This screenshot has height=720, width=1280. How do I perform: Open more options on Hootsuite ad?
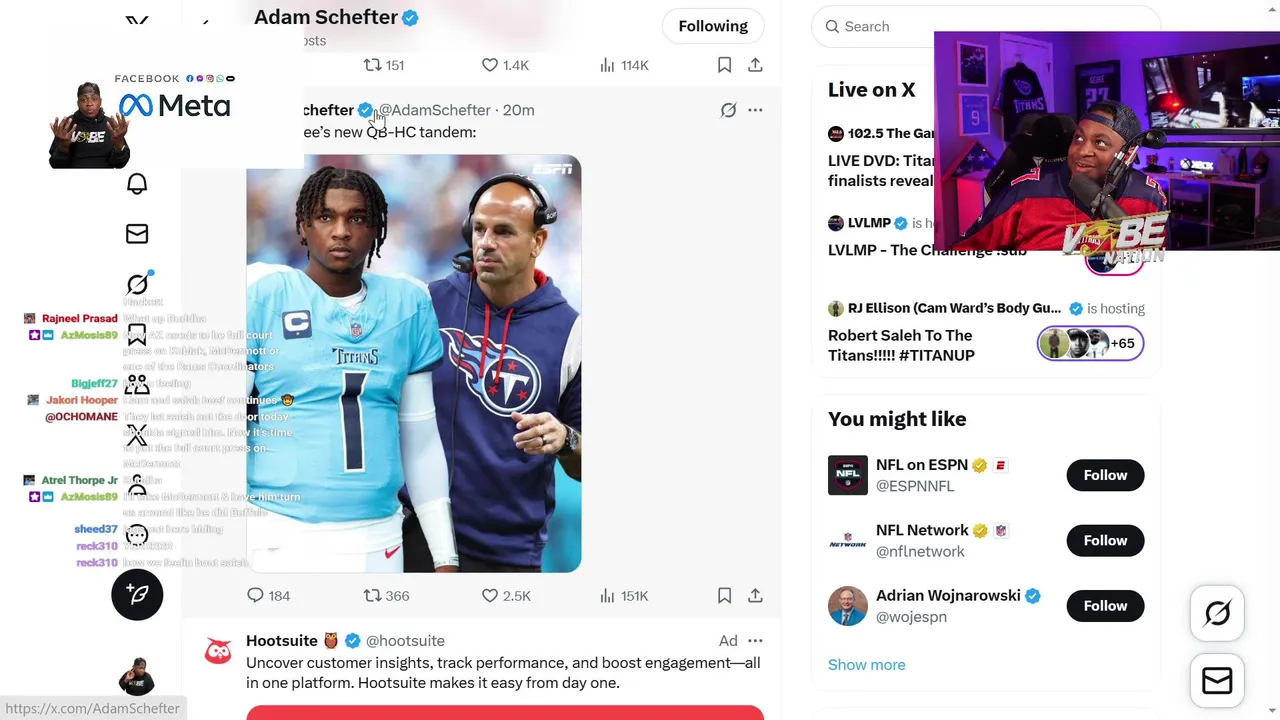click(755, 641)
